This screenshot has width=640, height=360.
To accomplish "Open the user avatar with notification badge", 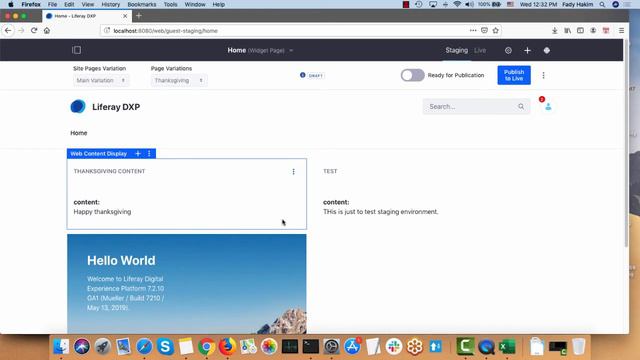I will 548,107.
